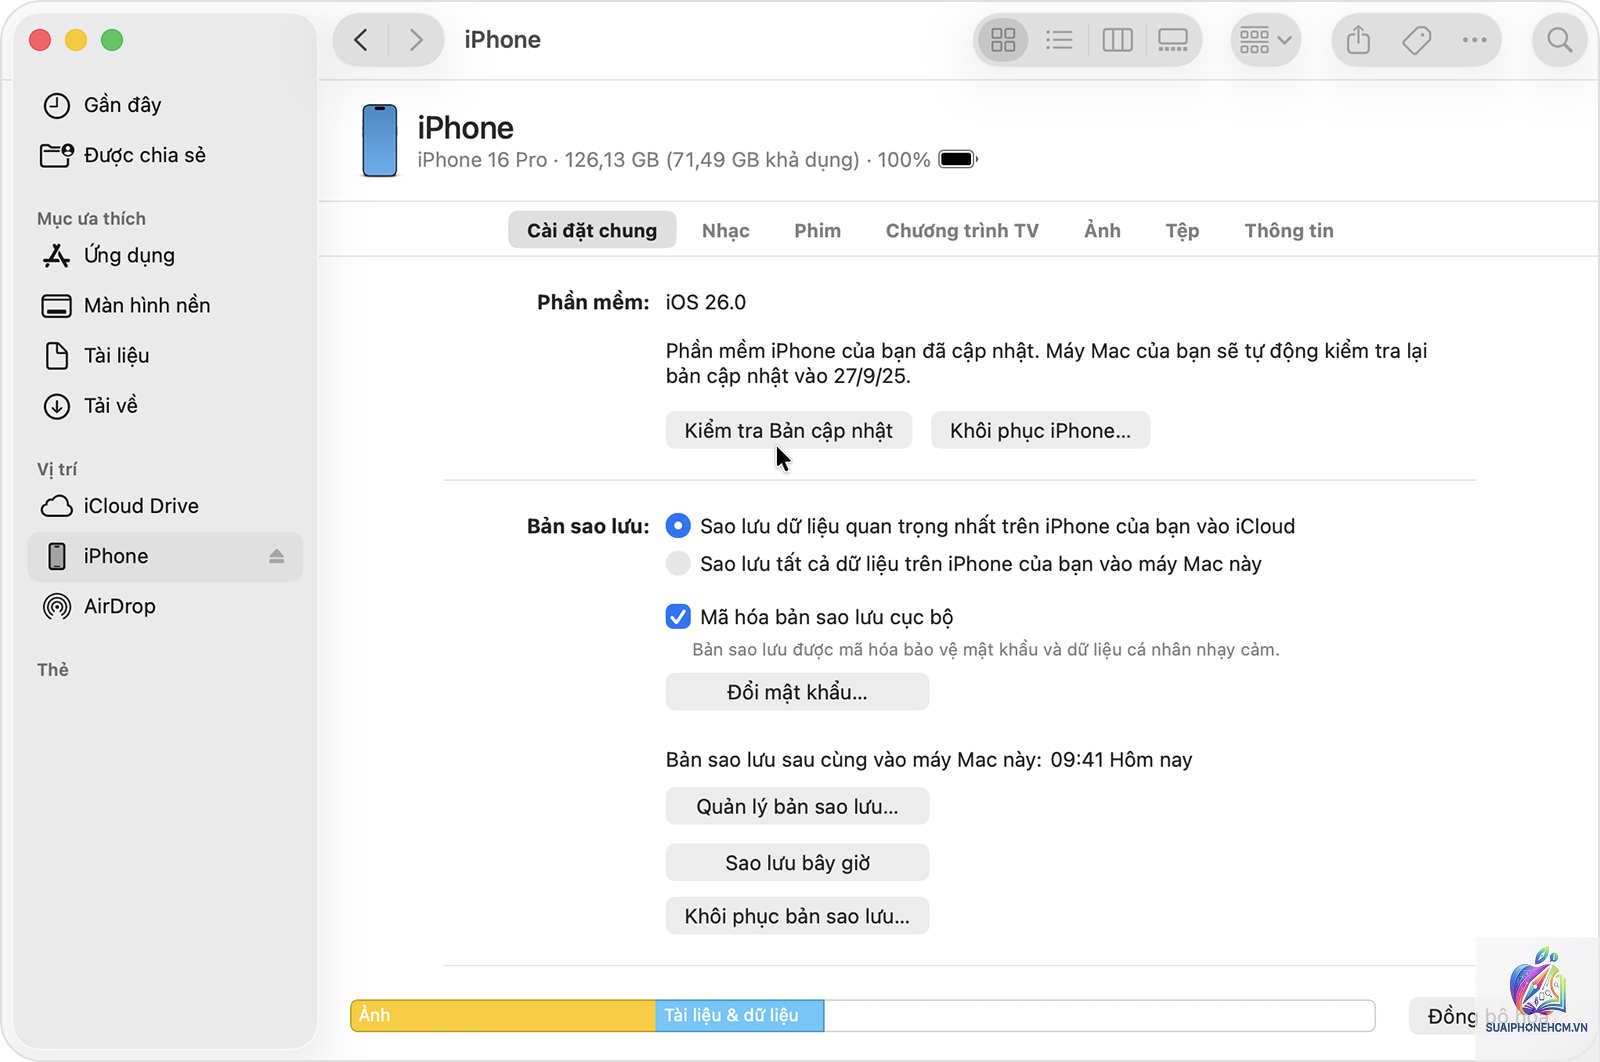Click Kiểm tra Bản cập nhật button
This screenshot has width=1600, height=1062.
coord(789,430)
